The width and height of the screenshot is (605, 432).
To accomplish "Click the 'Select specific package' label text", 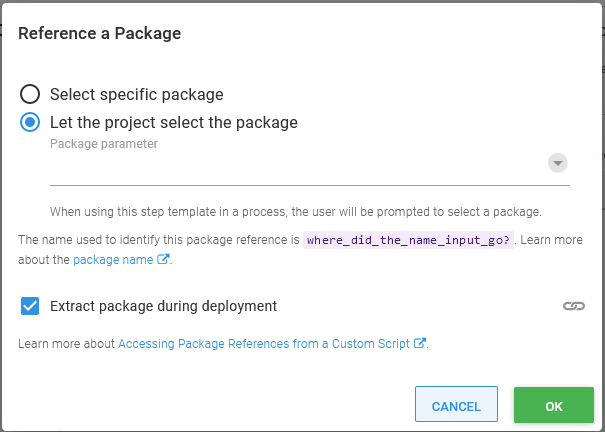I will (x=137, y=94).
